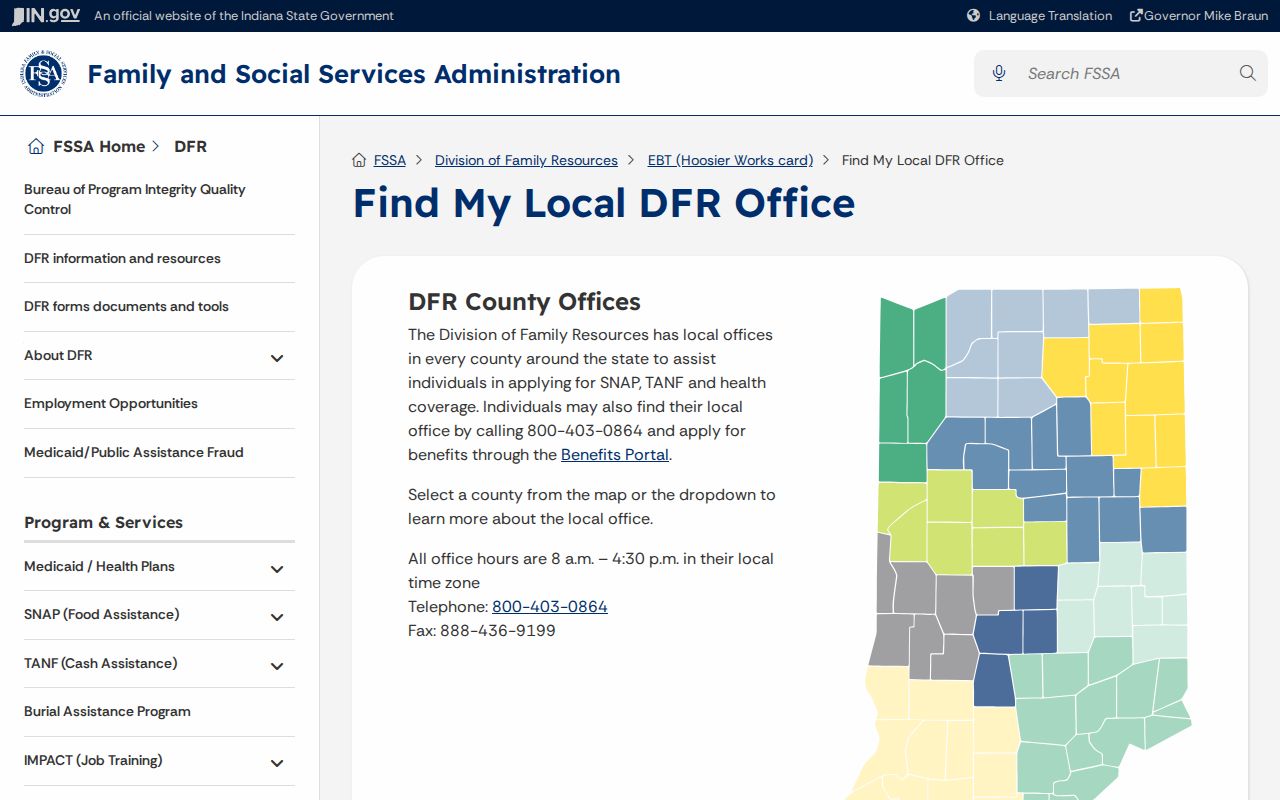The height and width of the screenshot is (800, 1280).
Task: Click the DFR sidebar heading link
Action: tap(190, 146)
